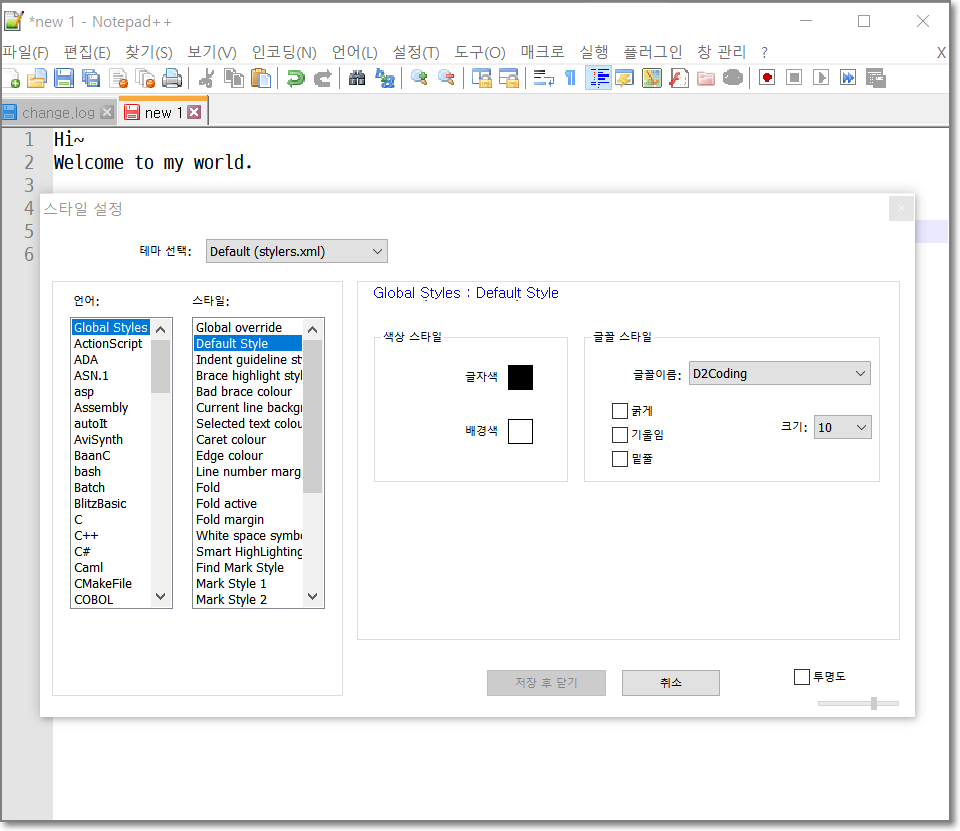Select Caret colour style
The height and width of the screenshot is (831, 960).
231,440
